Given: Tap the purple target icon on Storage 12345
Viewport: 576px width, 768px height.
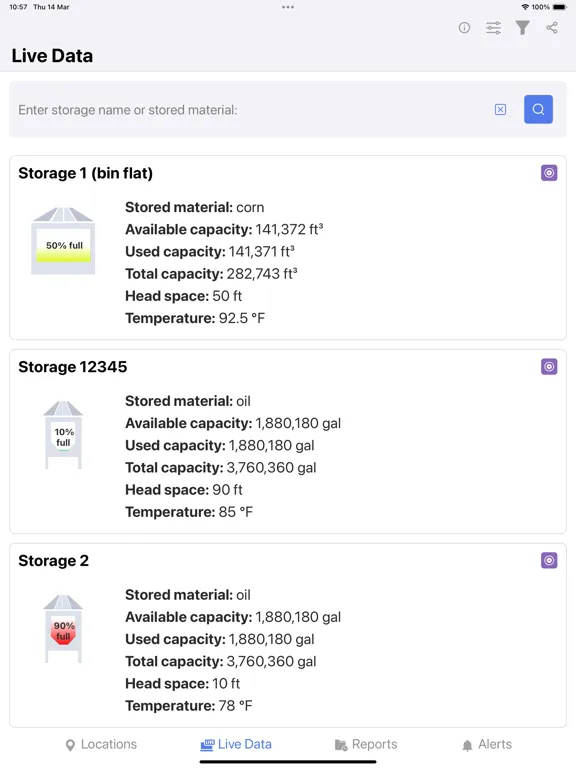Looking at the screenshot, I should [549, 366].
